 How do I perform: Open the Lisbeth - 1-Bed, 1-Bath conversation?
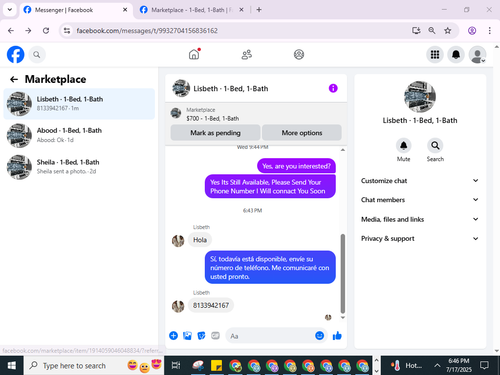[79, 104]
